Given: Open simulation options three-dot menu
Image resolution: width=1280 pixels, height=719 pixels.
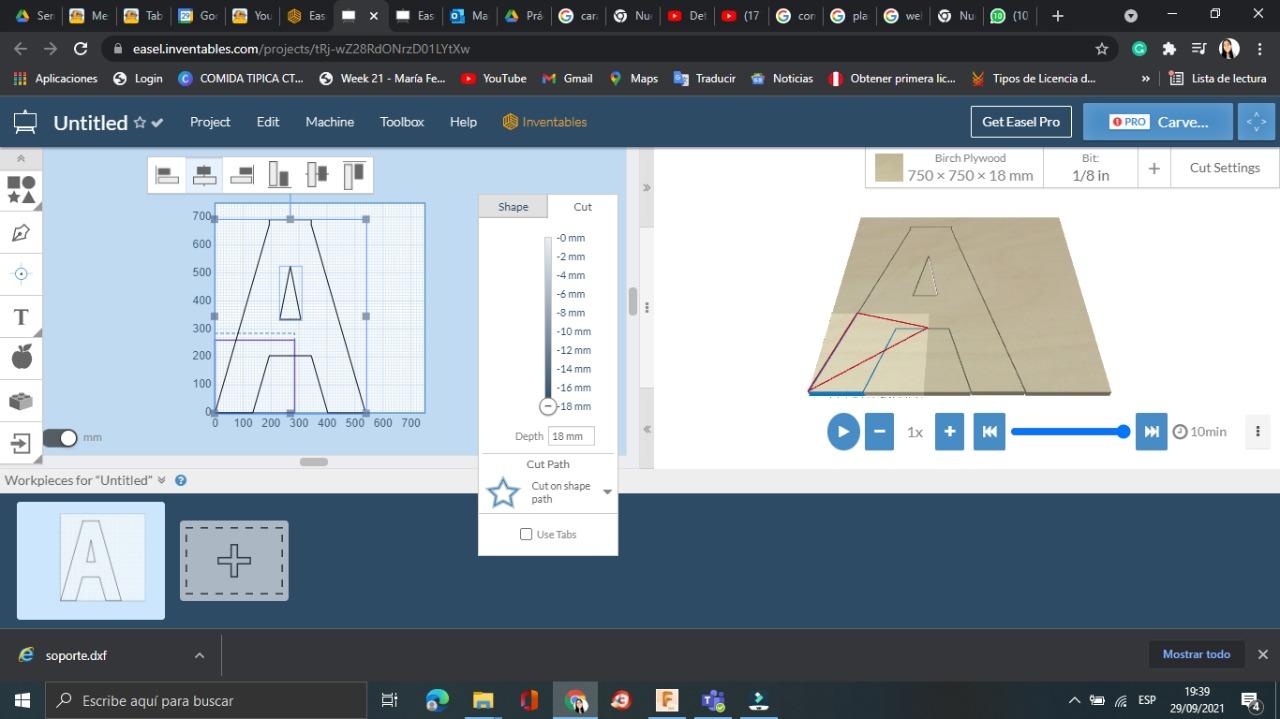Looking at the screenshot, I should click(1258, 432).
